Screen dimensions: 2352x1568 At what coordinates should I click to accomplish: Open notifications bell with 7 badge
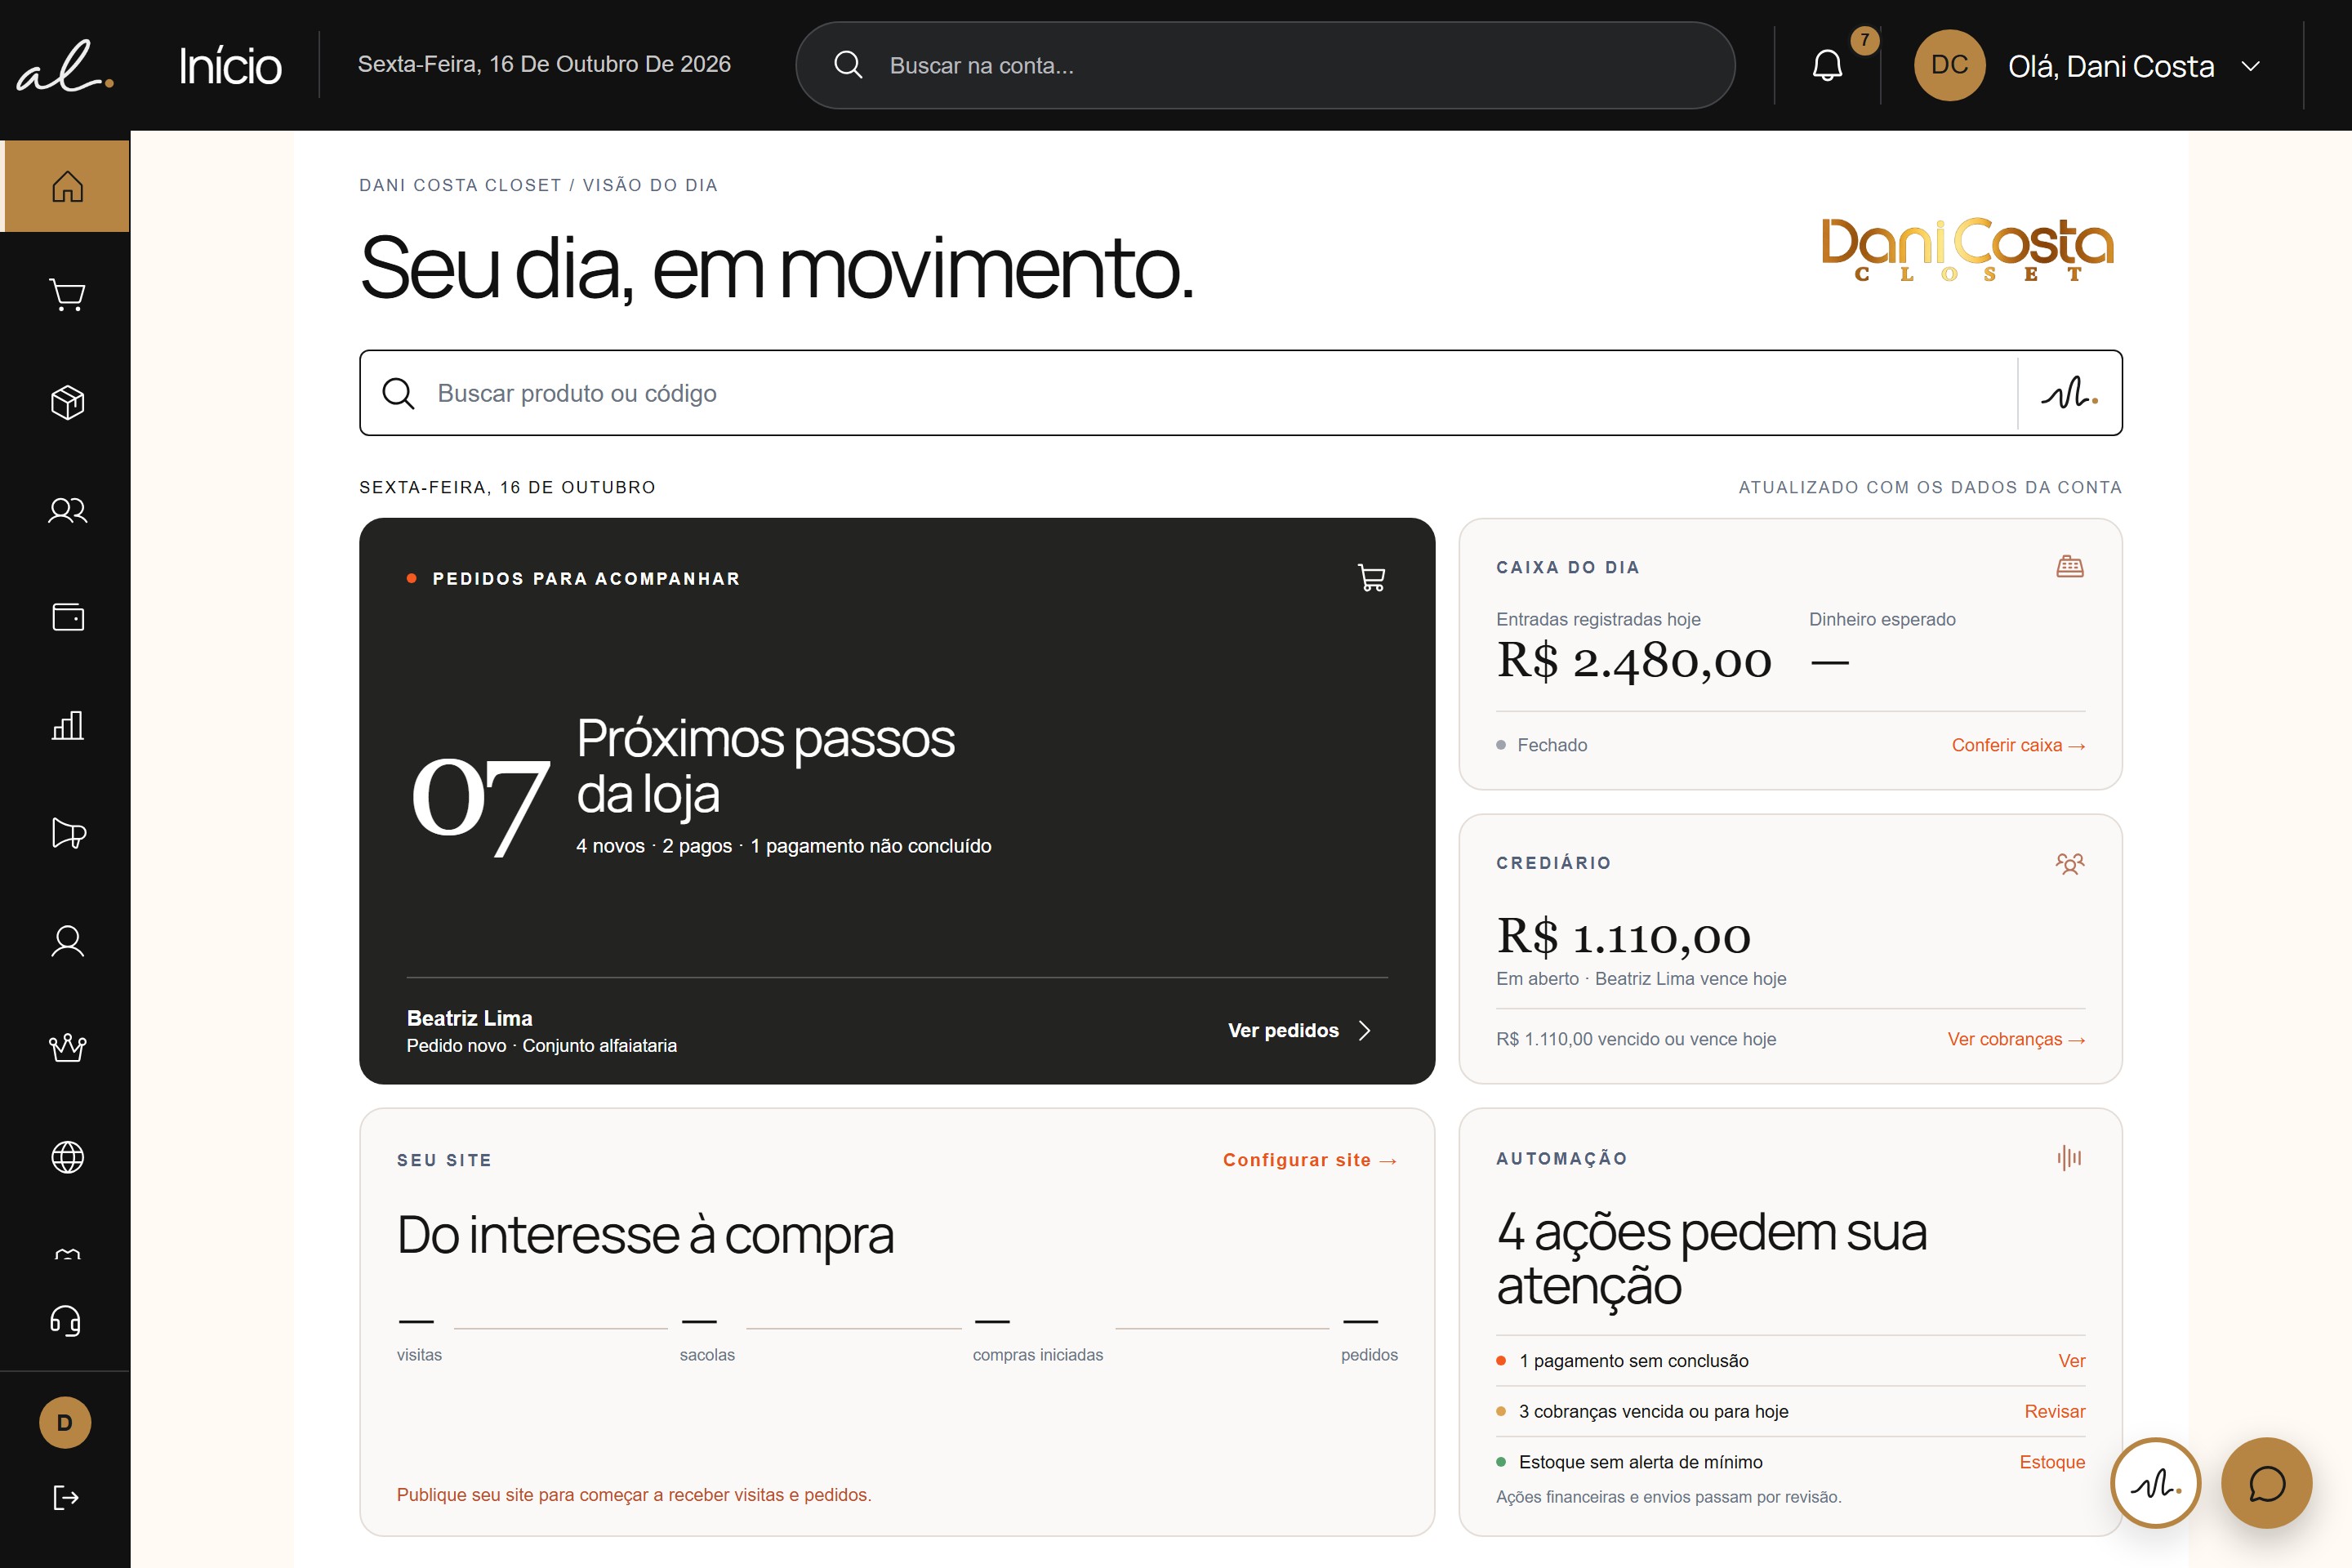[x=1827, y=65]
